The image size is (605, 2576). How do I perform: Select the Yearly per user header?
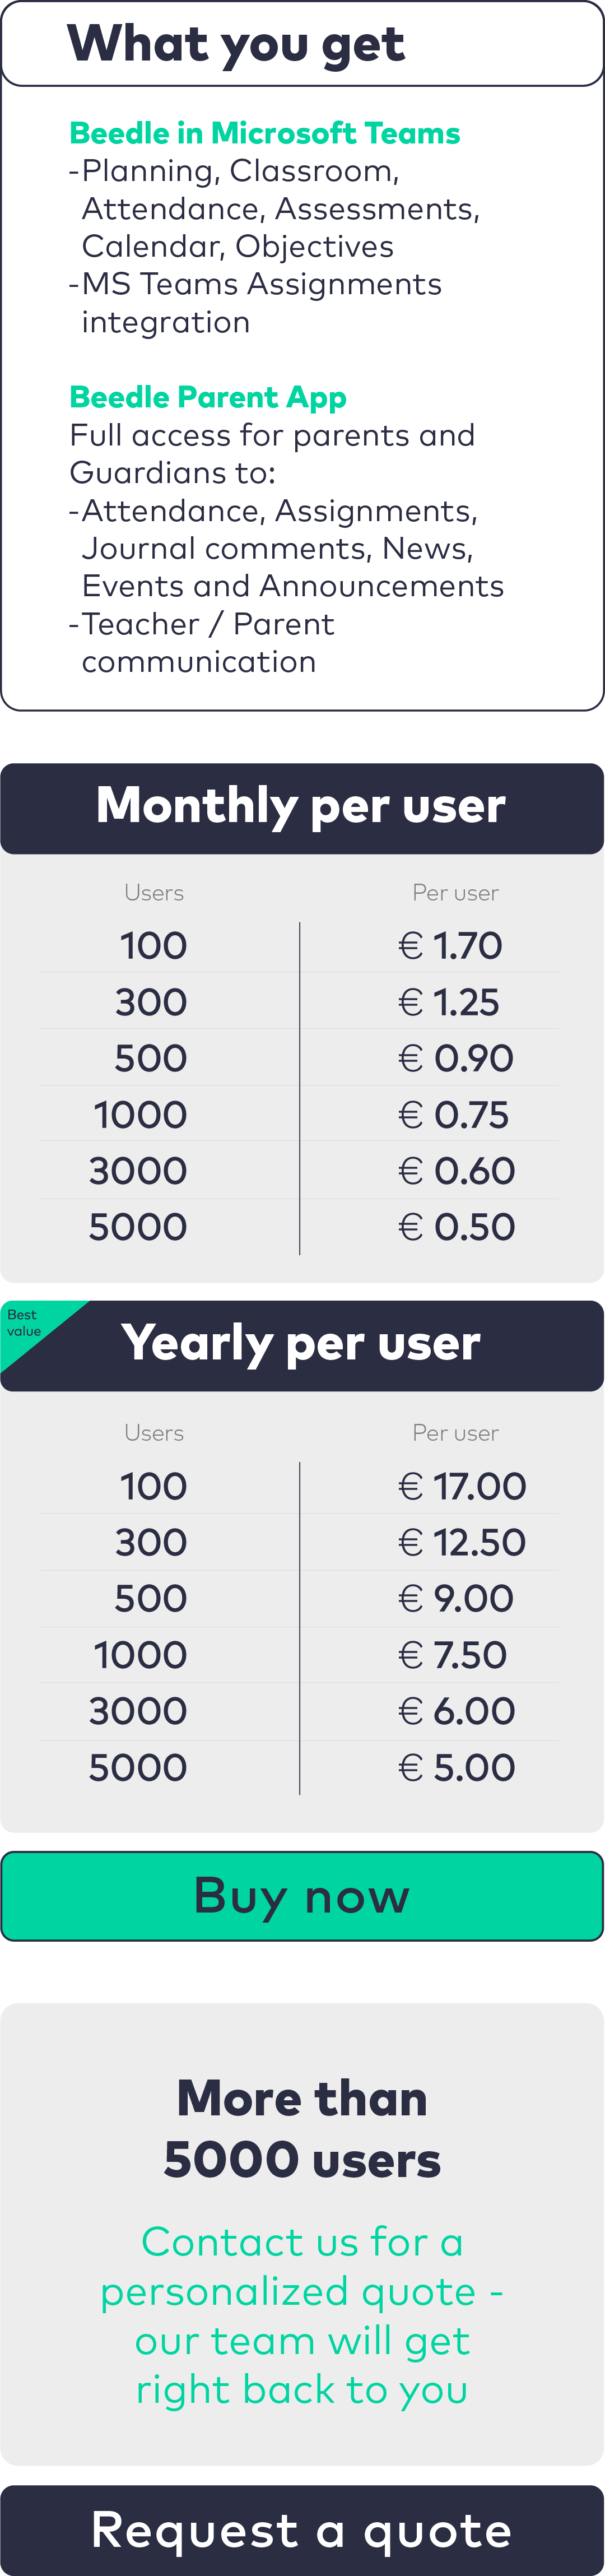(302, 1344)
